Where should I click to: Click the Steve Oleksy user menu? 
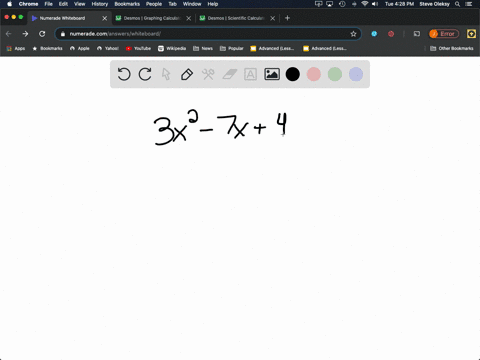[434, 4]
